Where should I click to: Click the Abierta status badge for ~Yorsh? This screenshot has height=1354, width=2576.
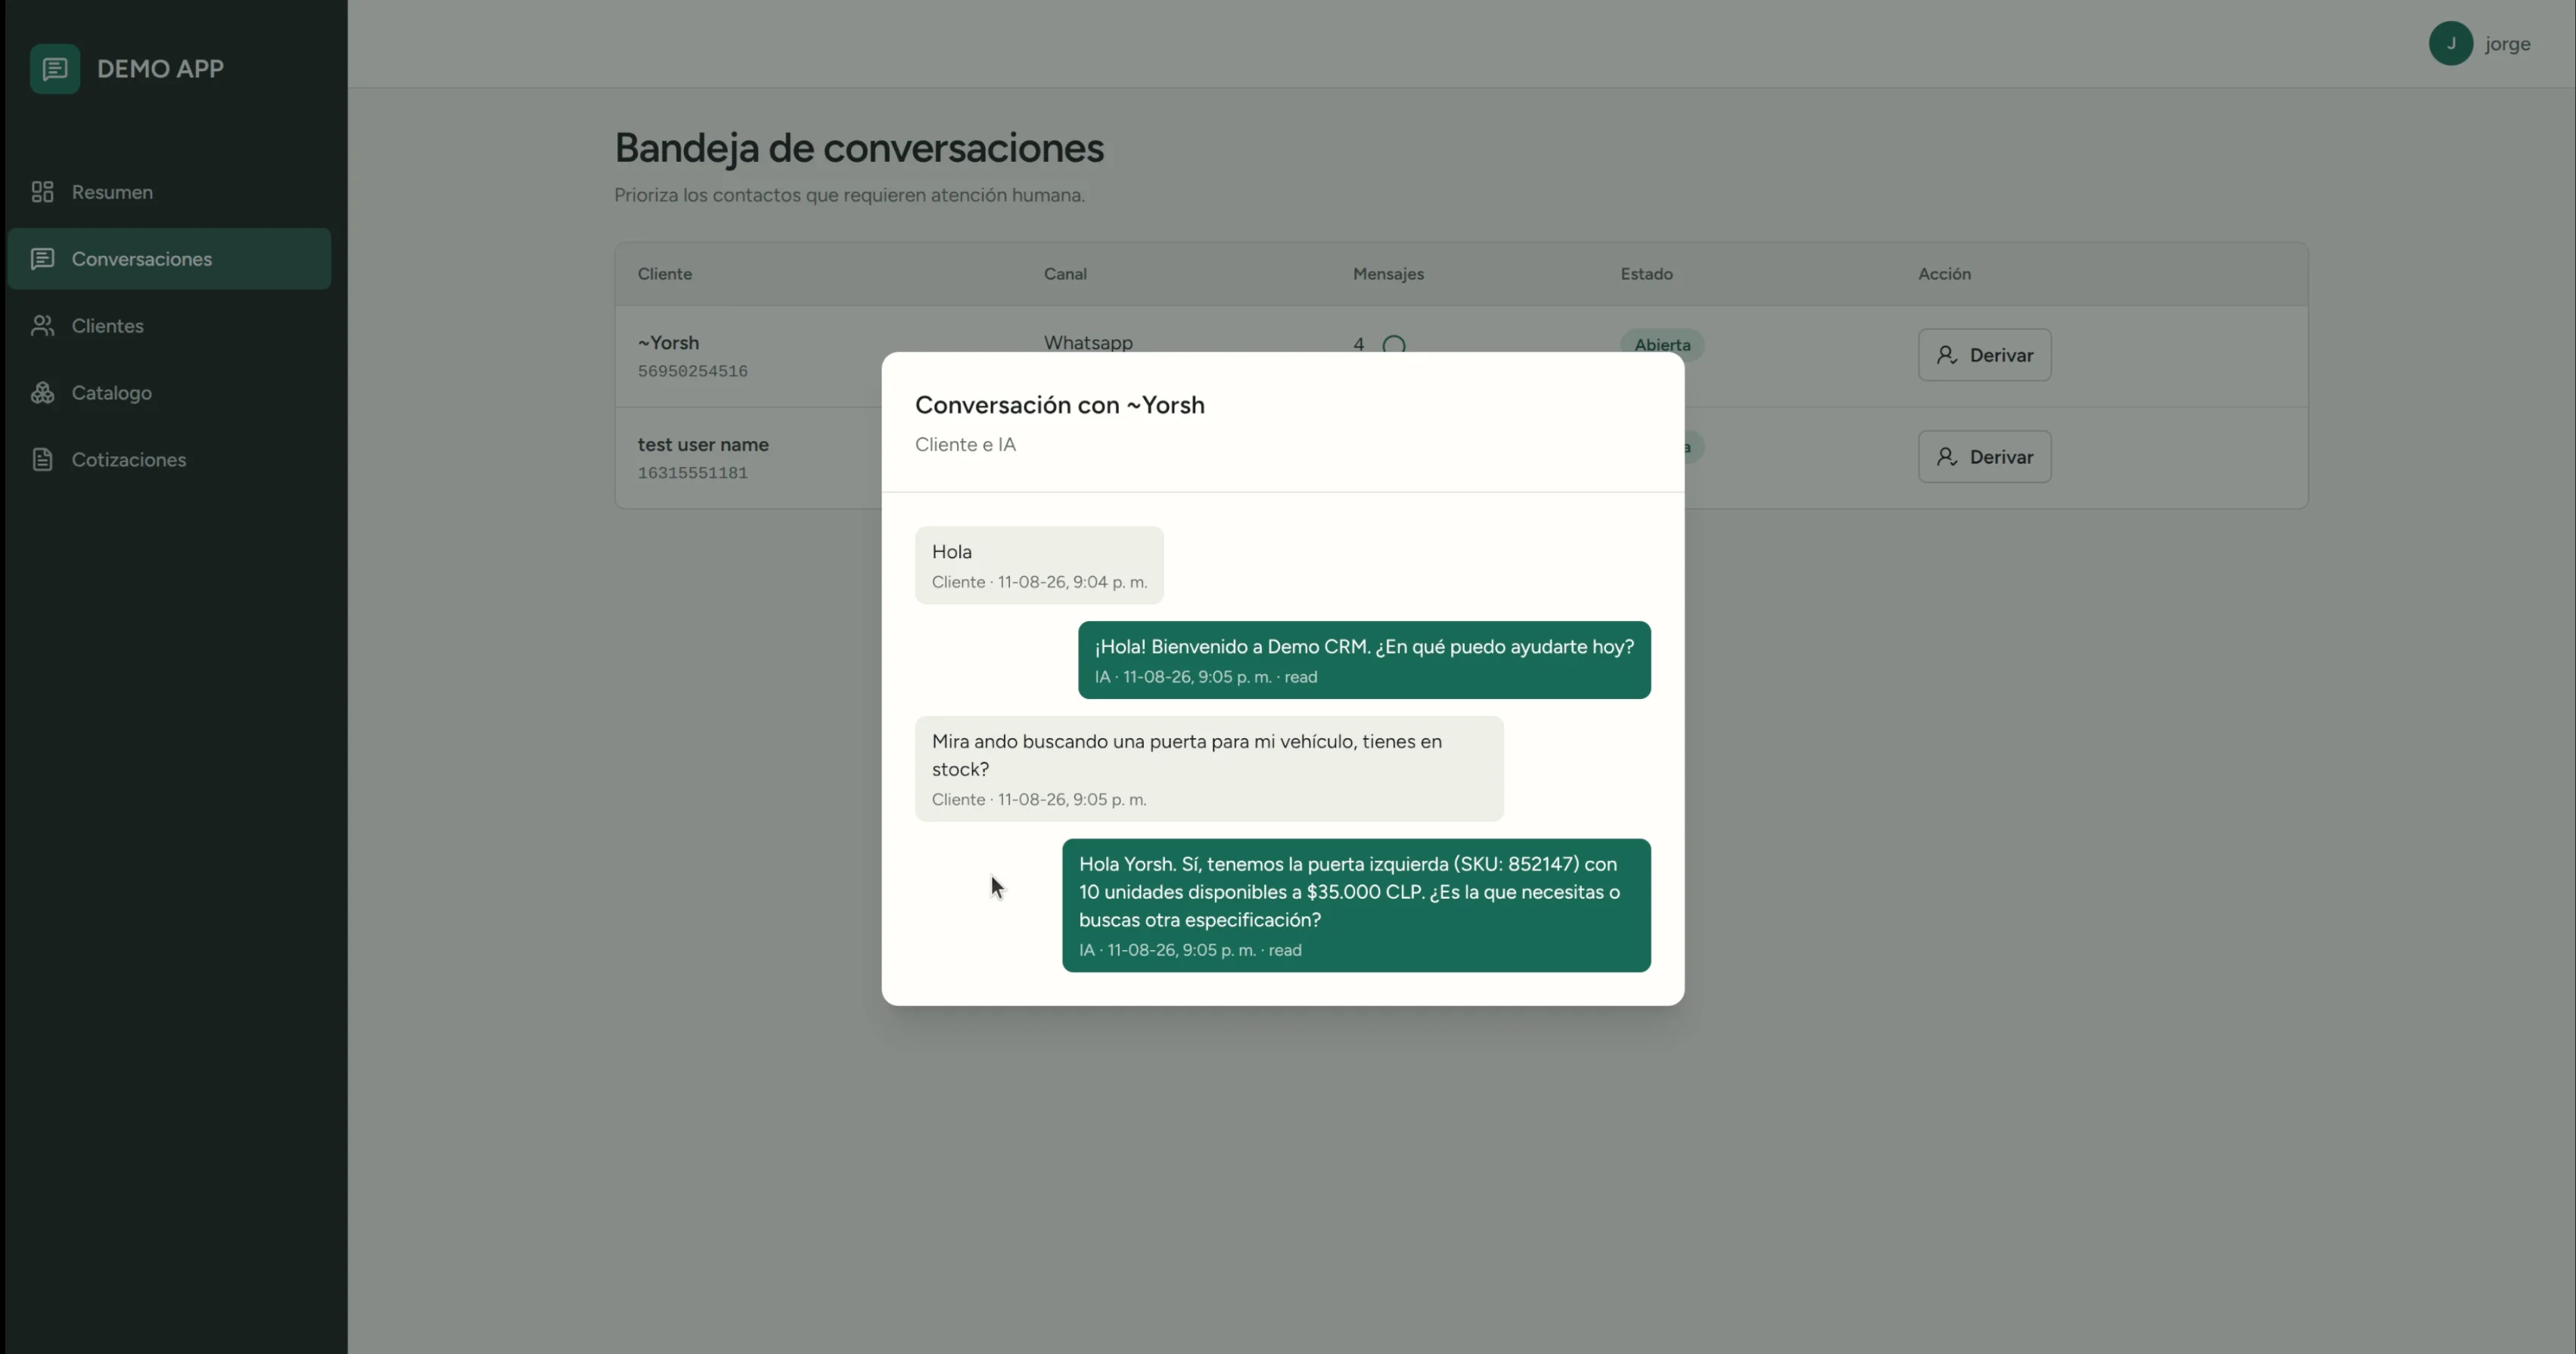[x=1662, y=345]
